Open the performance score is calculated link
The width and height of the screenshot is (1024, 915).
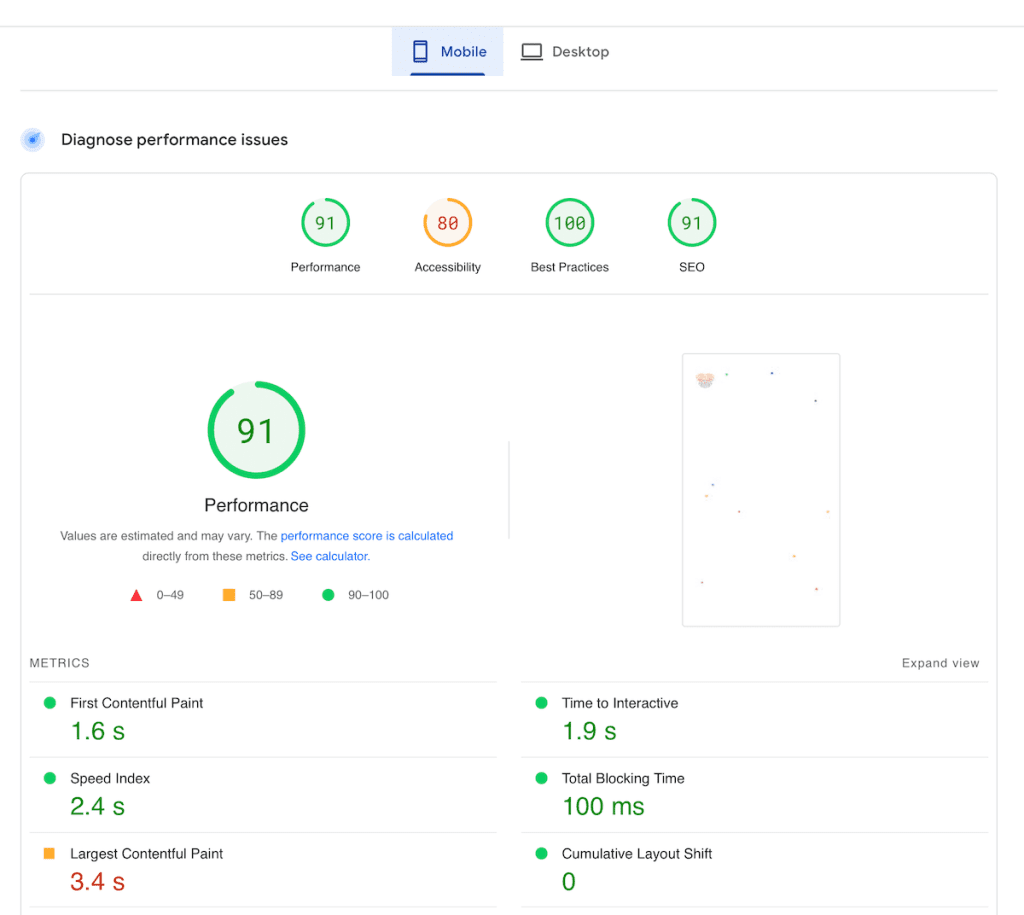pyautogui.click(x=366, y=536)
